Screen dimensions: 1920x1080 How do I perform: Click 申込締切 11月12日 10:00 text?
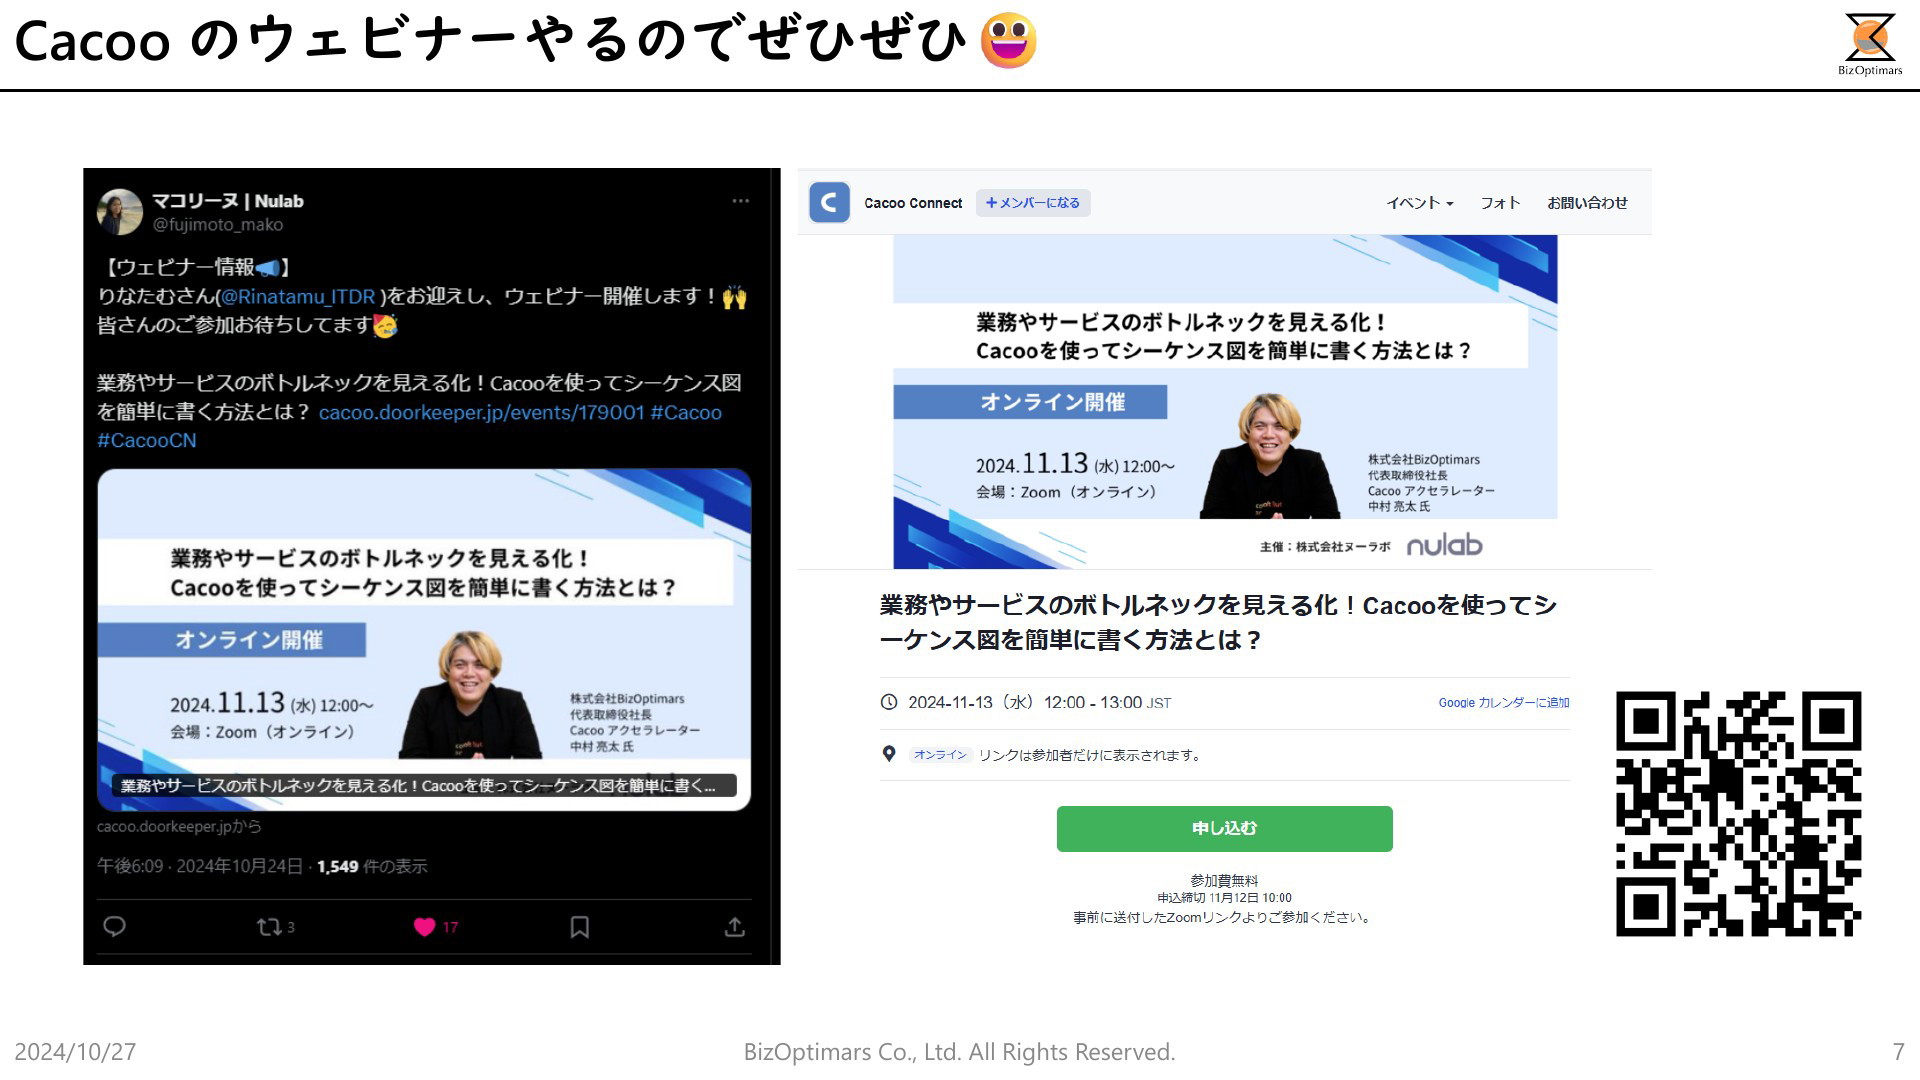[x=1224, y=898]
